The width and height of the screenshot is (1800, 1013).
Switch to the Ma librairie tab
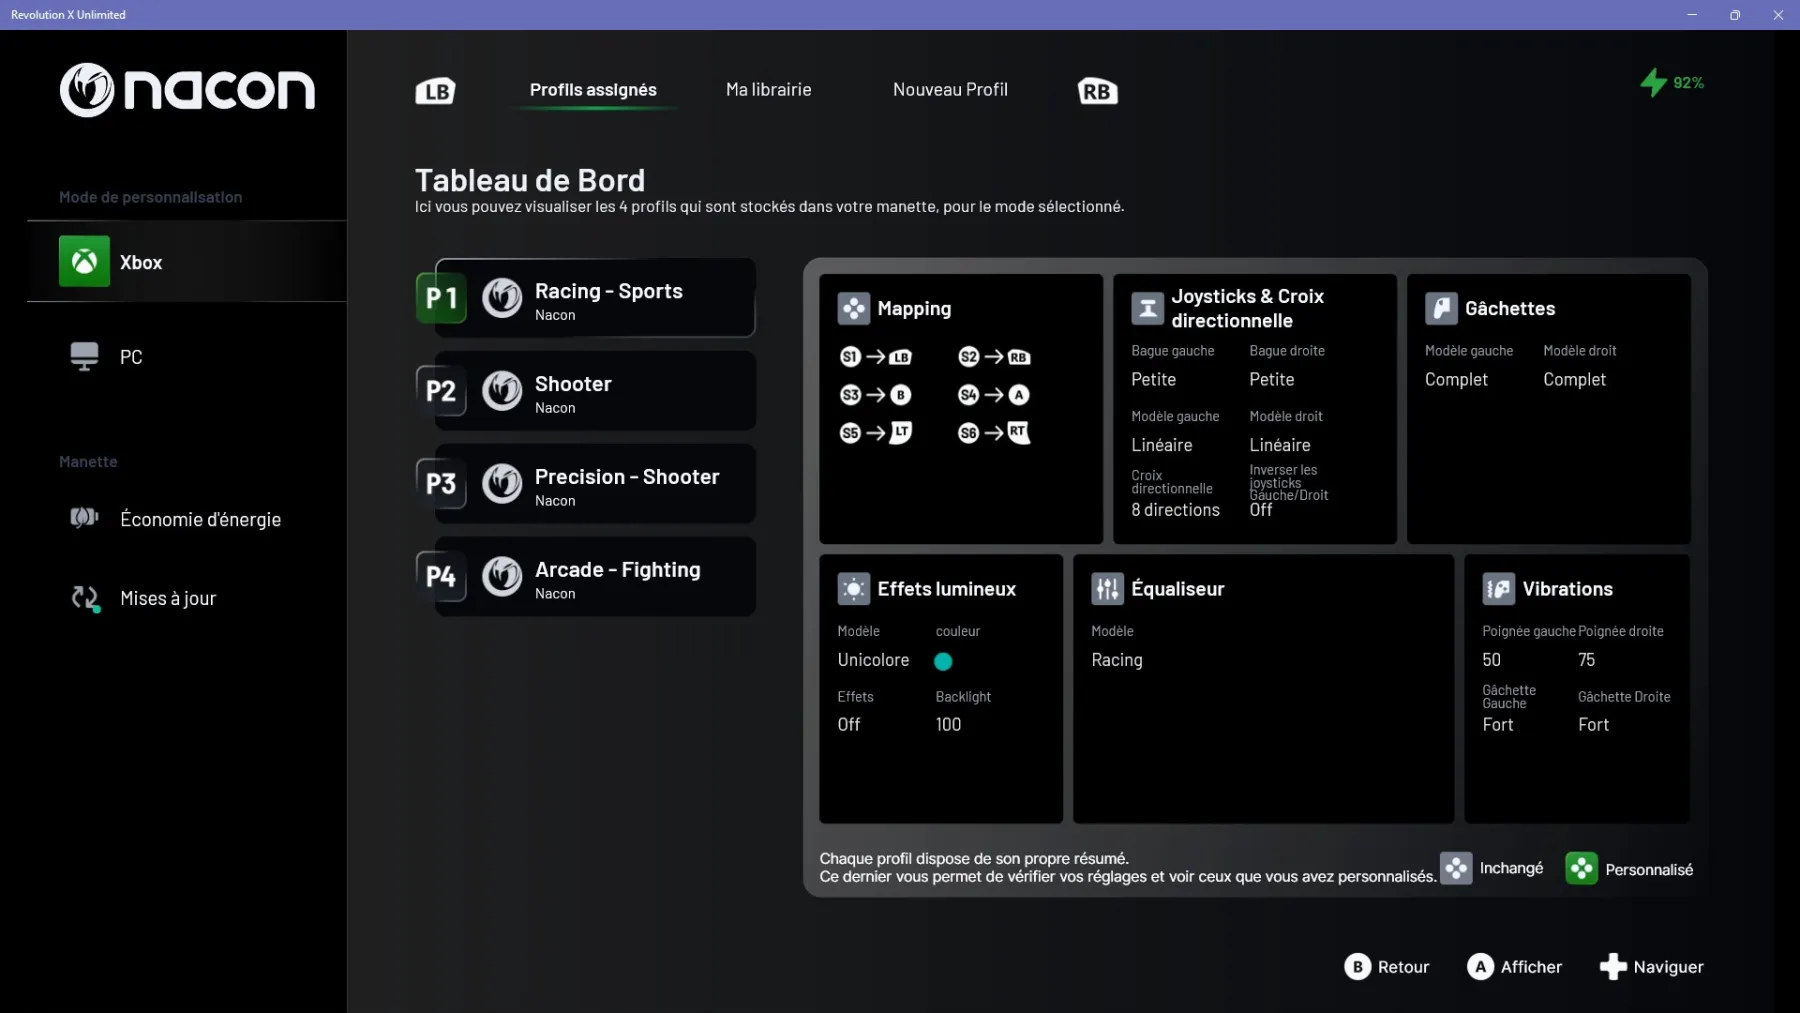[x=768, y=90]
